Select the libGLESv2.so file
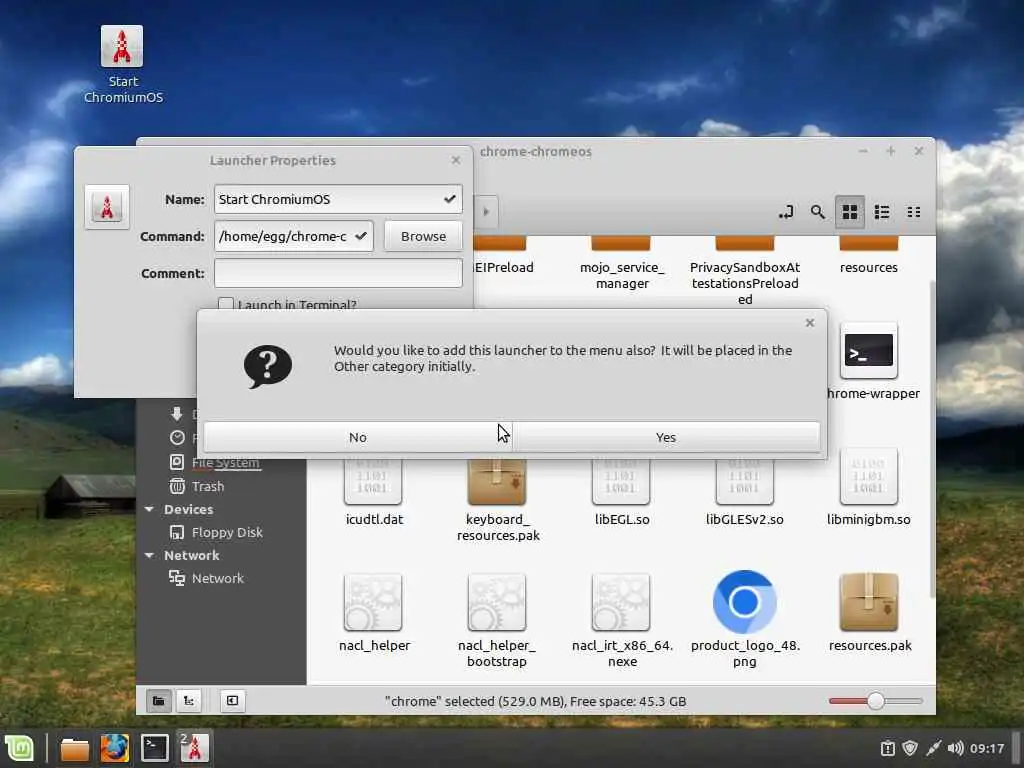1024x768 pixels. (744, 492)
